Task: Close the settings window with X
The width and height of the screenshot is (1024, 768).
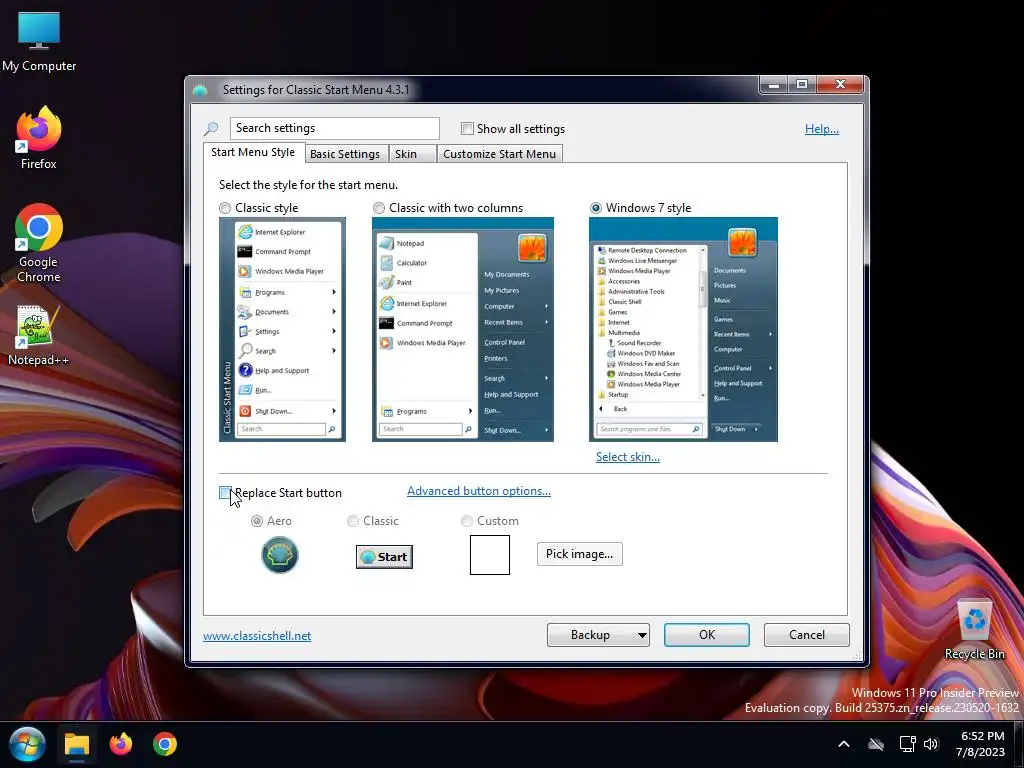Action: click(x=840, y=84)
